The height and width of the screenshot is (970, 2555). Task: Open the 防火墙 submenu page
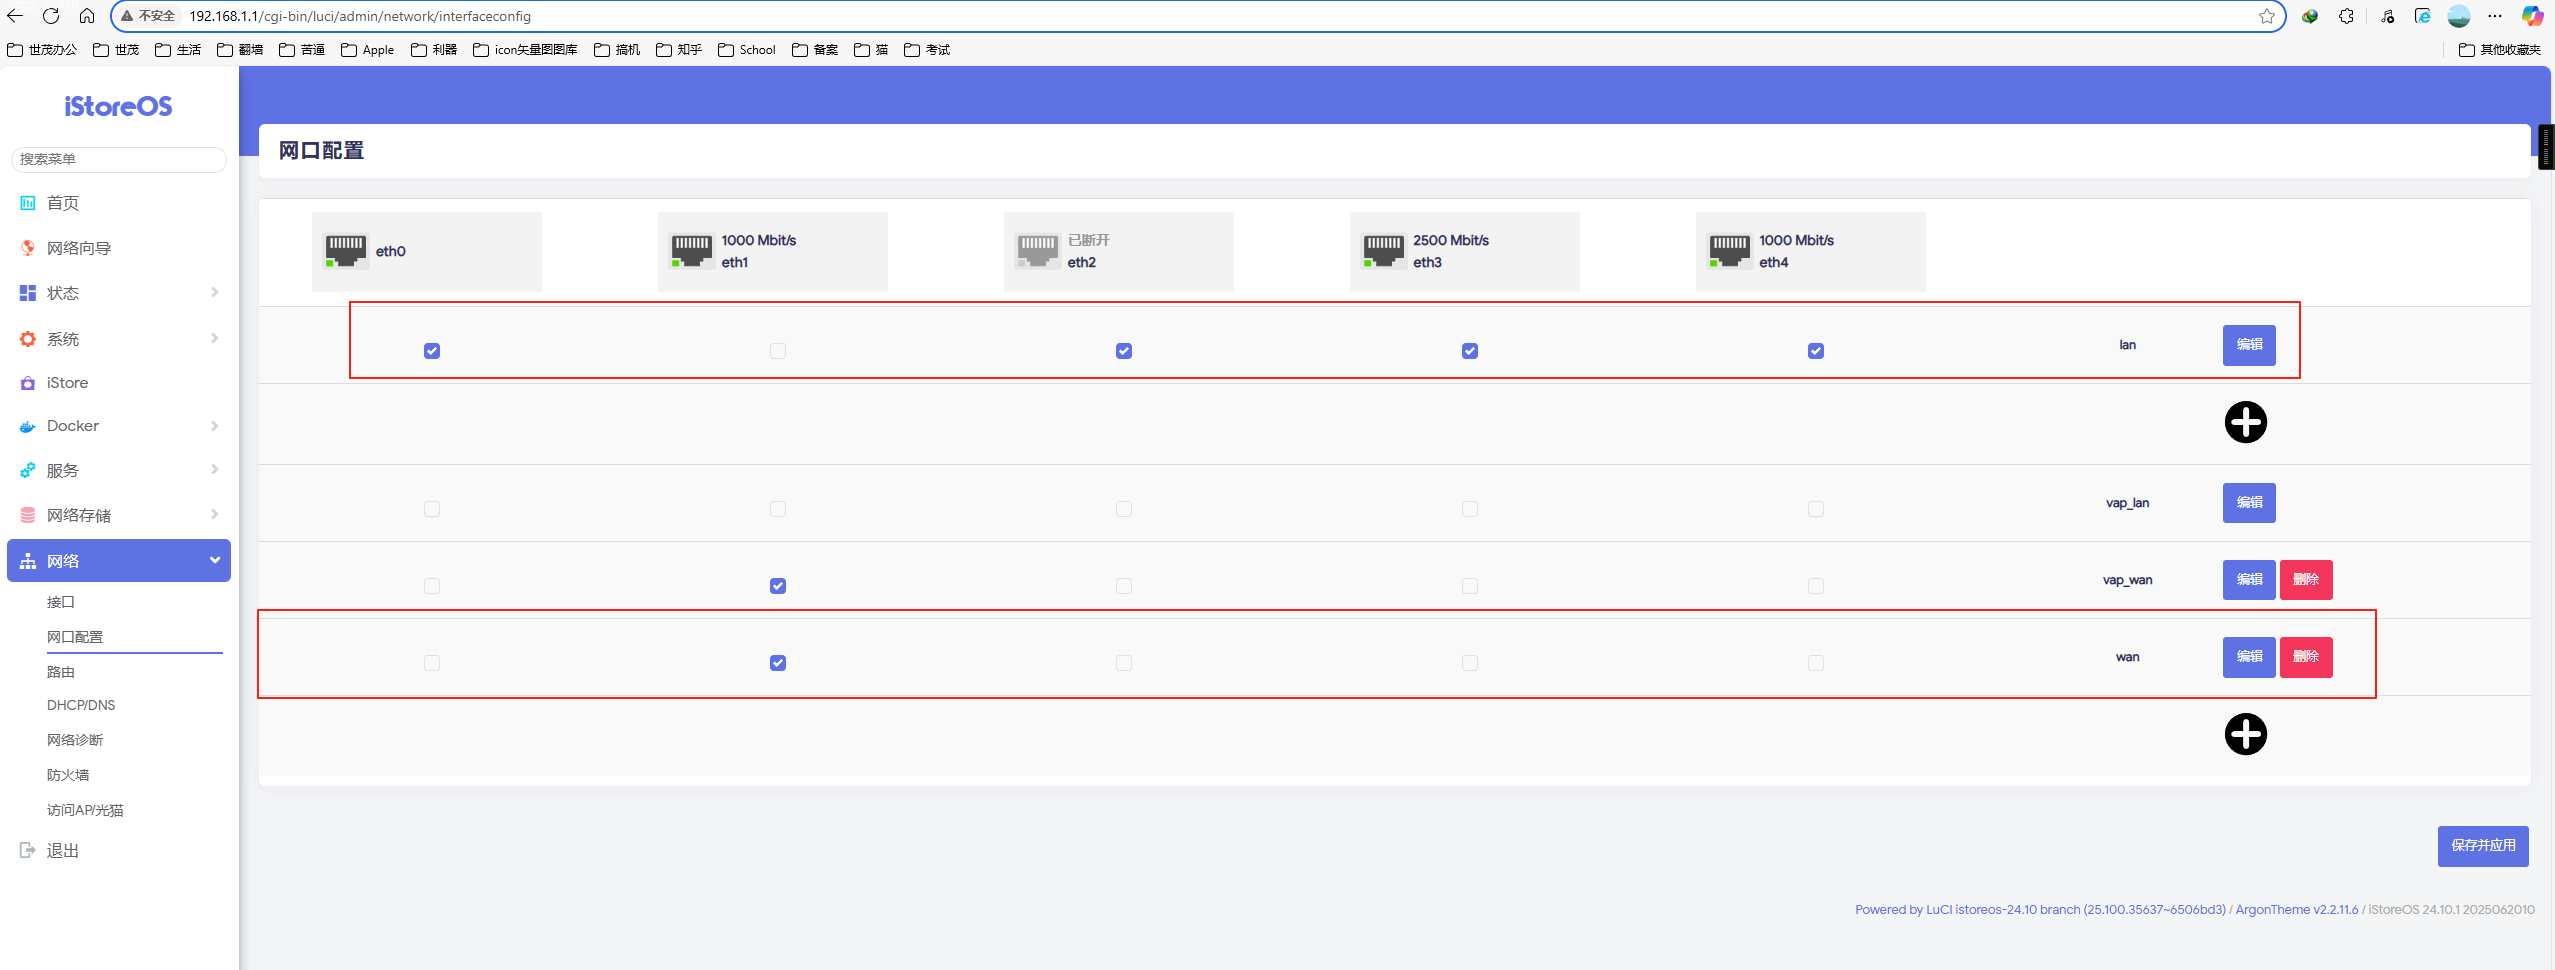68,775
